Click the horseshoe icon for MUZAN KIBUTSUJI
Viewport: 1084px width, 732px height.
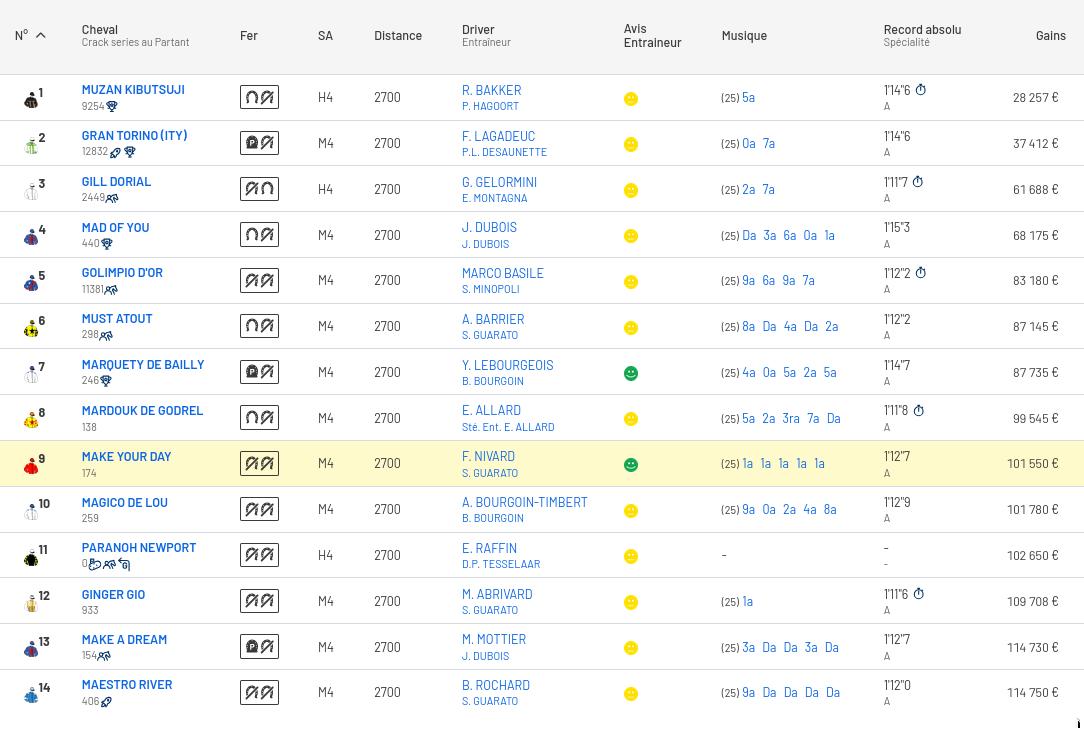[259, 98]
